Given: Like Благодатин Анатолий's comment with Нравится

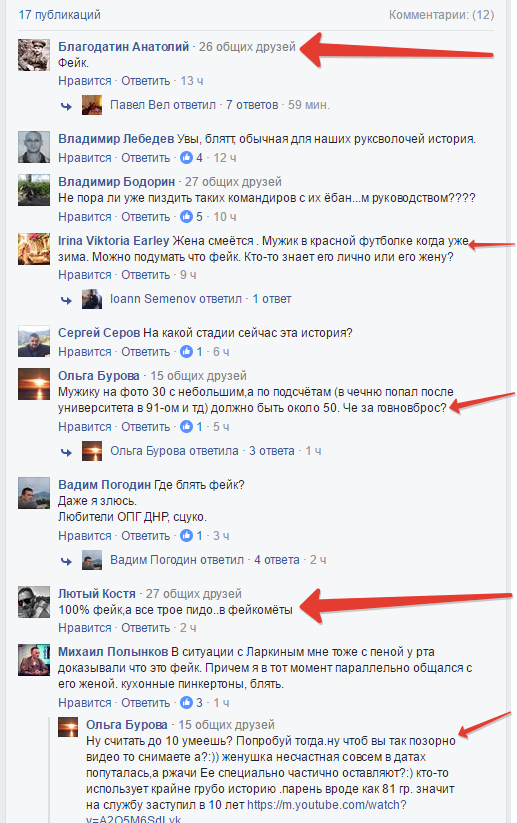Looking at the screenshot, I should tap(85, 81).
